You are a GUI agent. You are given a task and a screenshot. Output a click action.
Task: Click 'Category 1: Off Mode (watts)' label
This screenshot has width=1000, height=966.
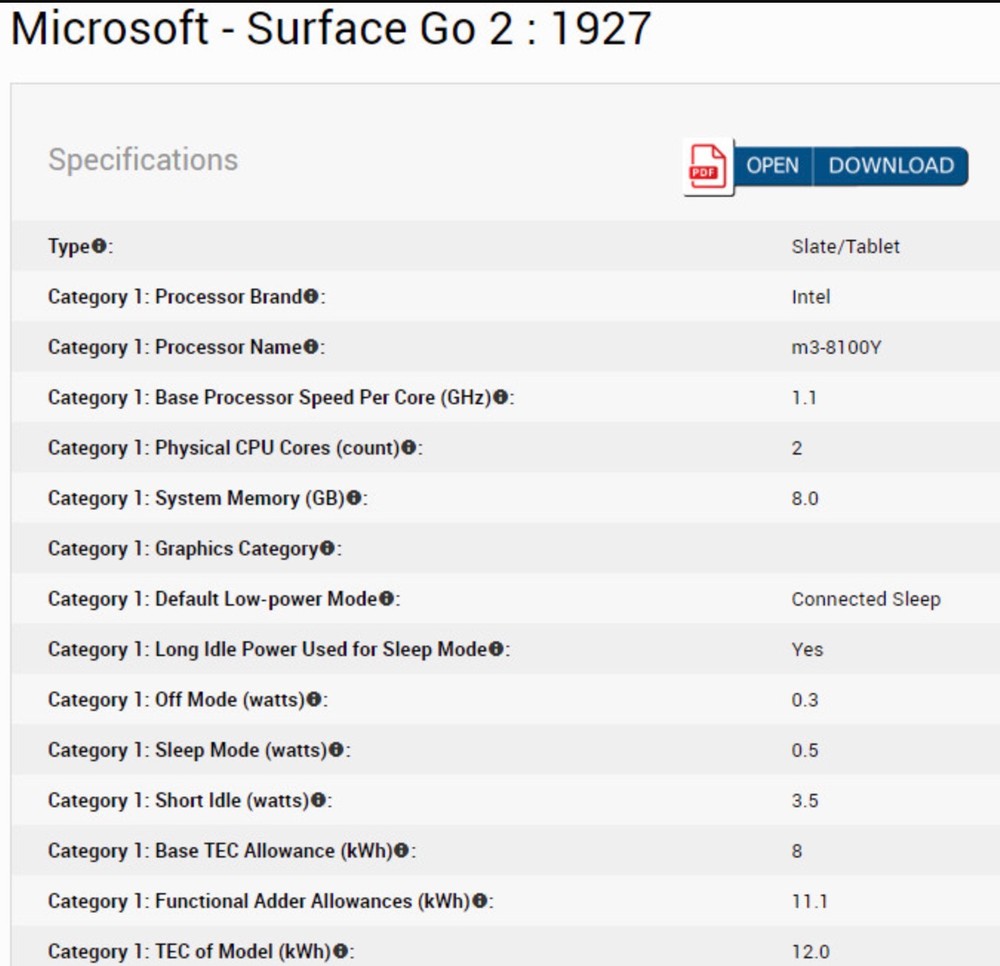point(177,699)
